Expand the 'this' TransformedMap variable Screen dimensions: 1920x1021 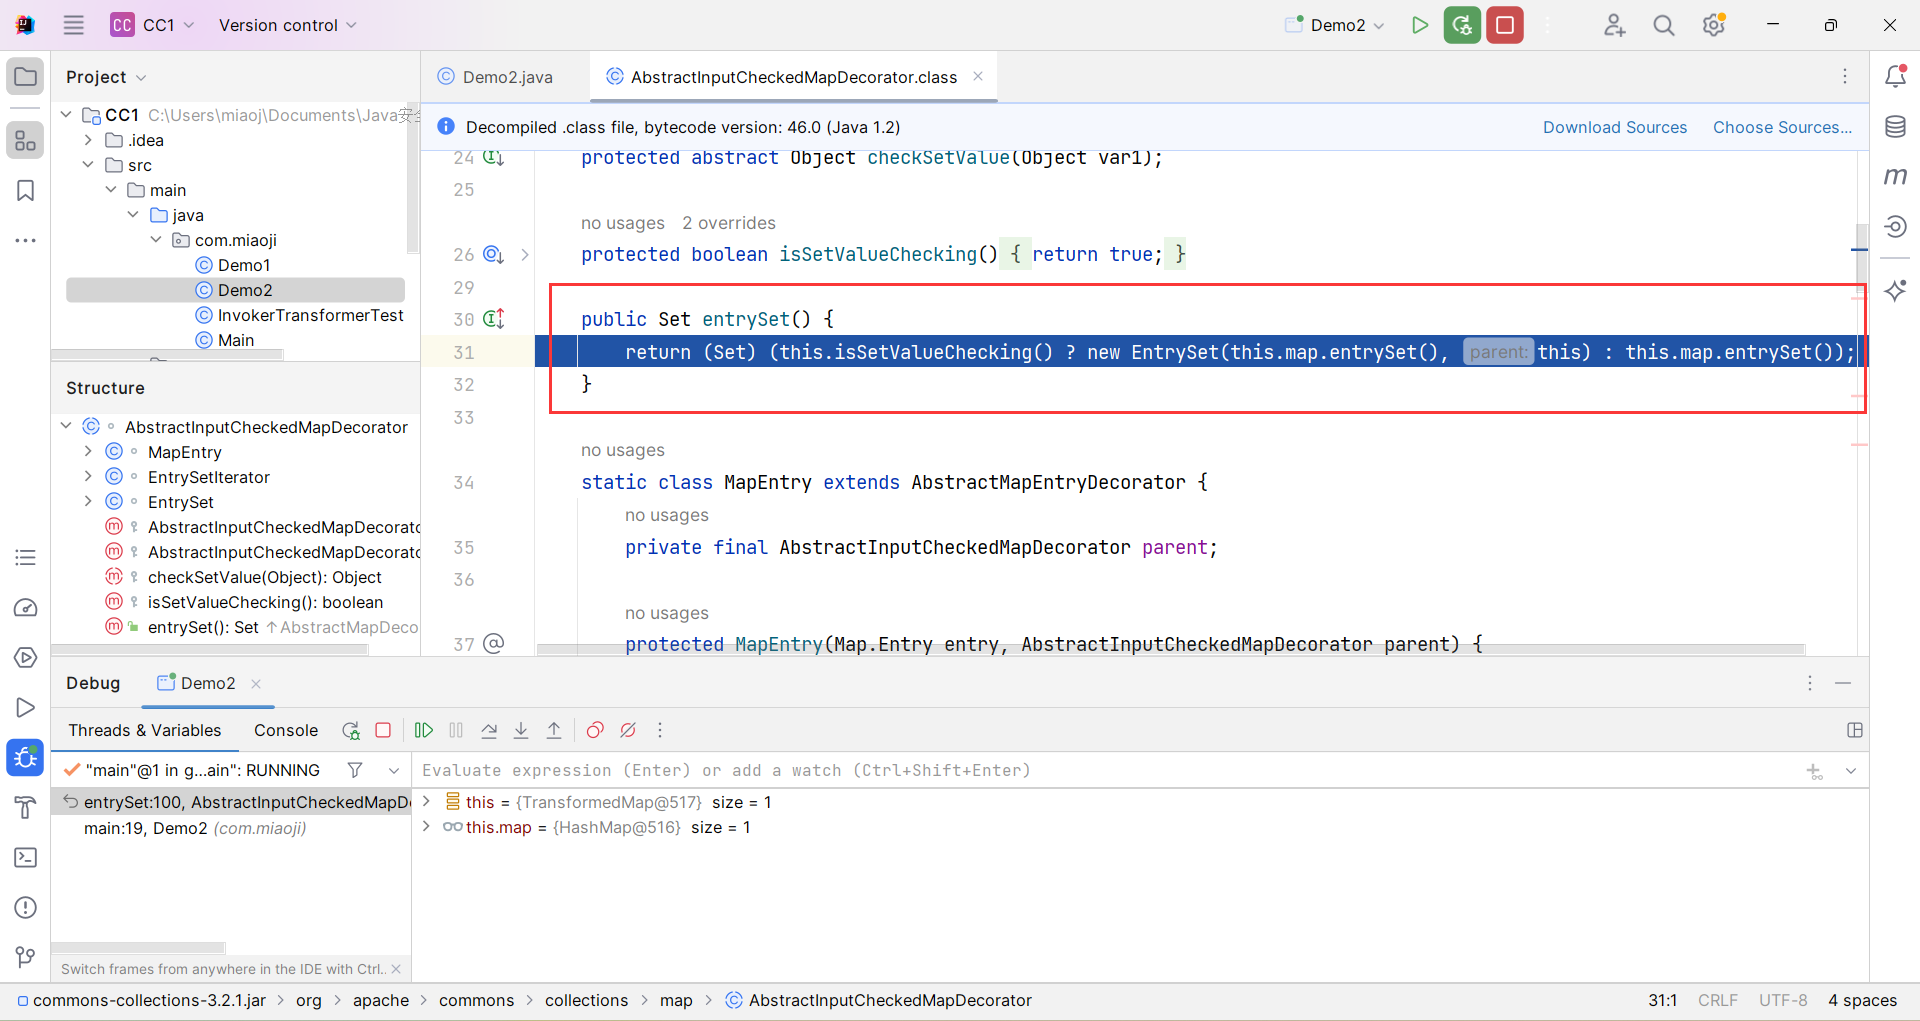427,802
